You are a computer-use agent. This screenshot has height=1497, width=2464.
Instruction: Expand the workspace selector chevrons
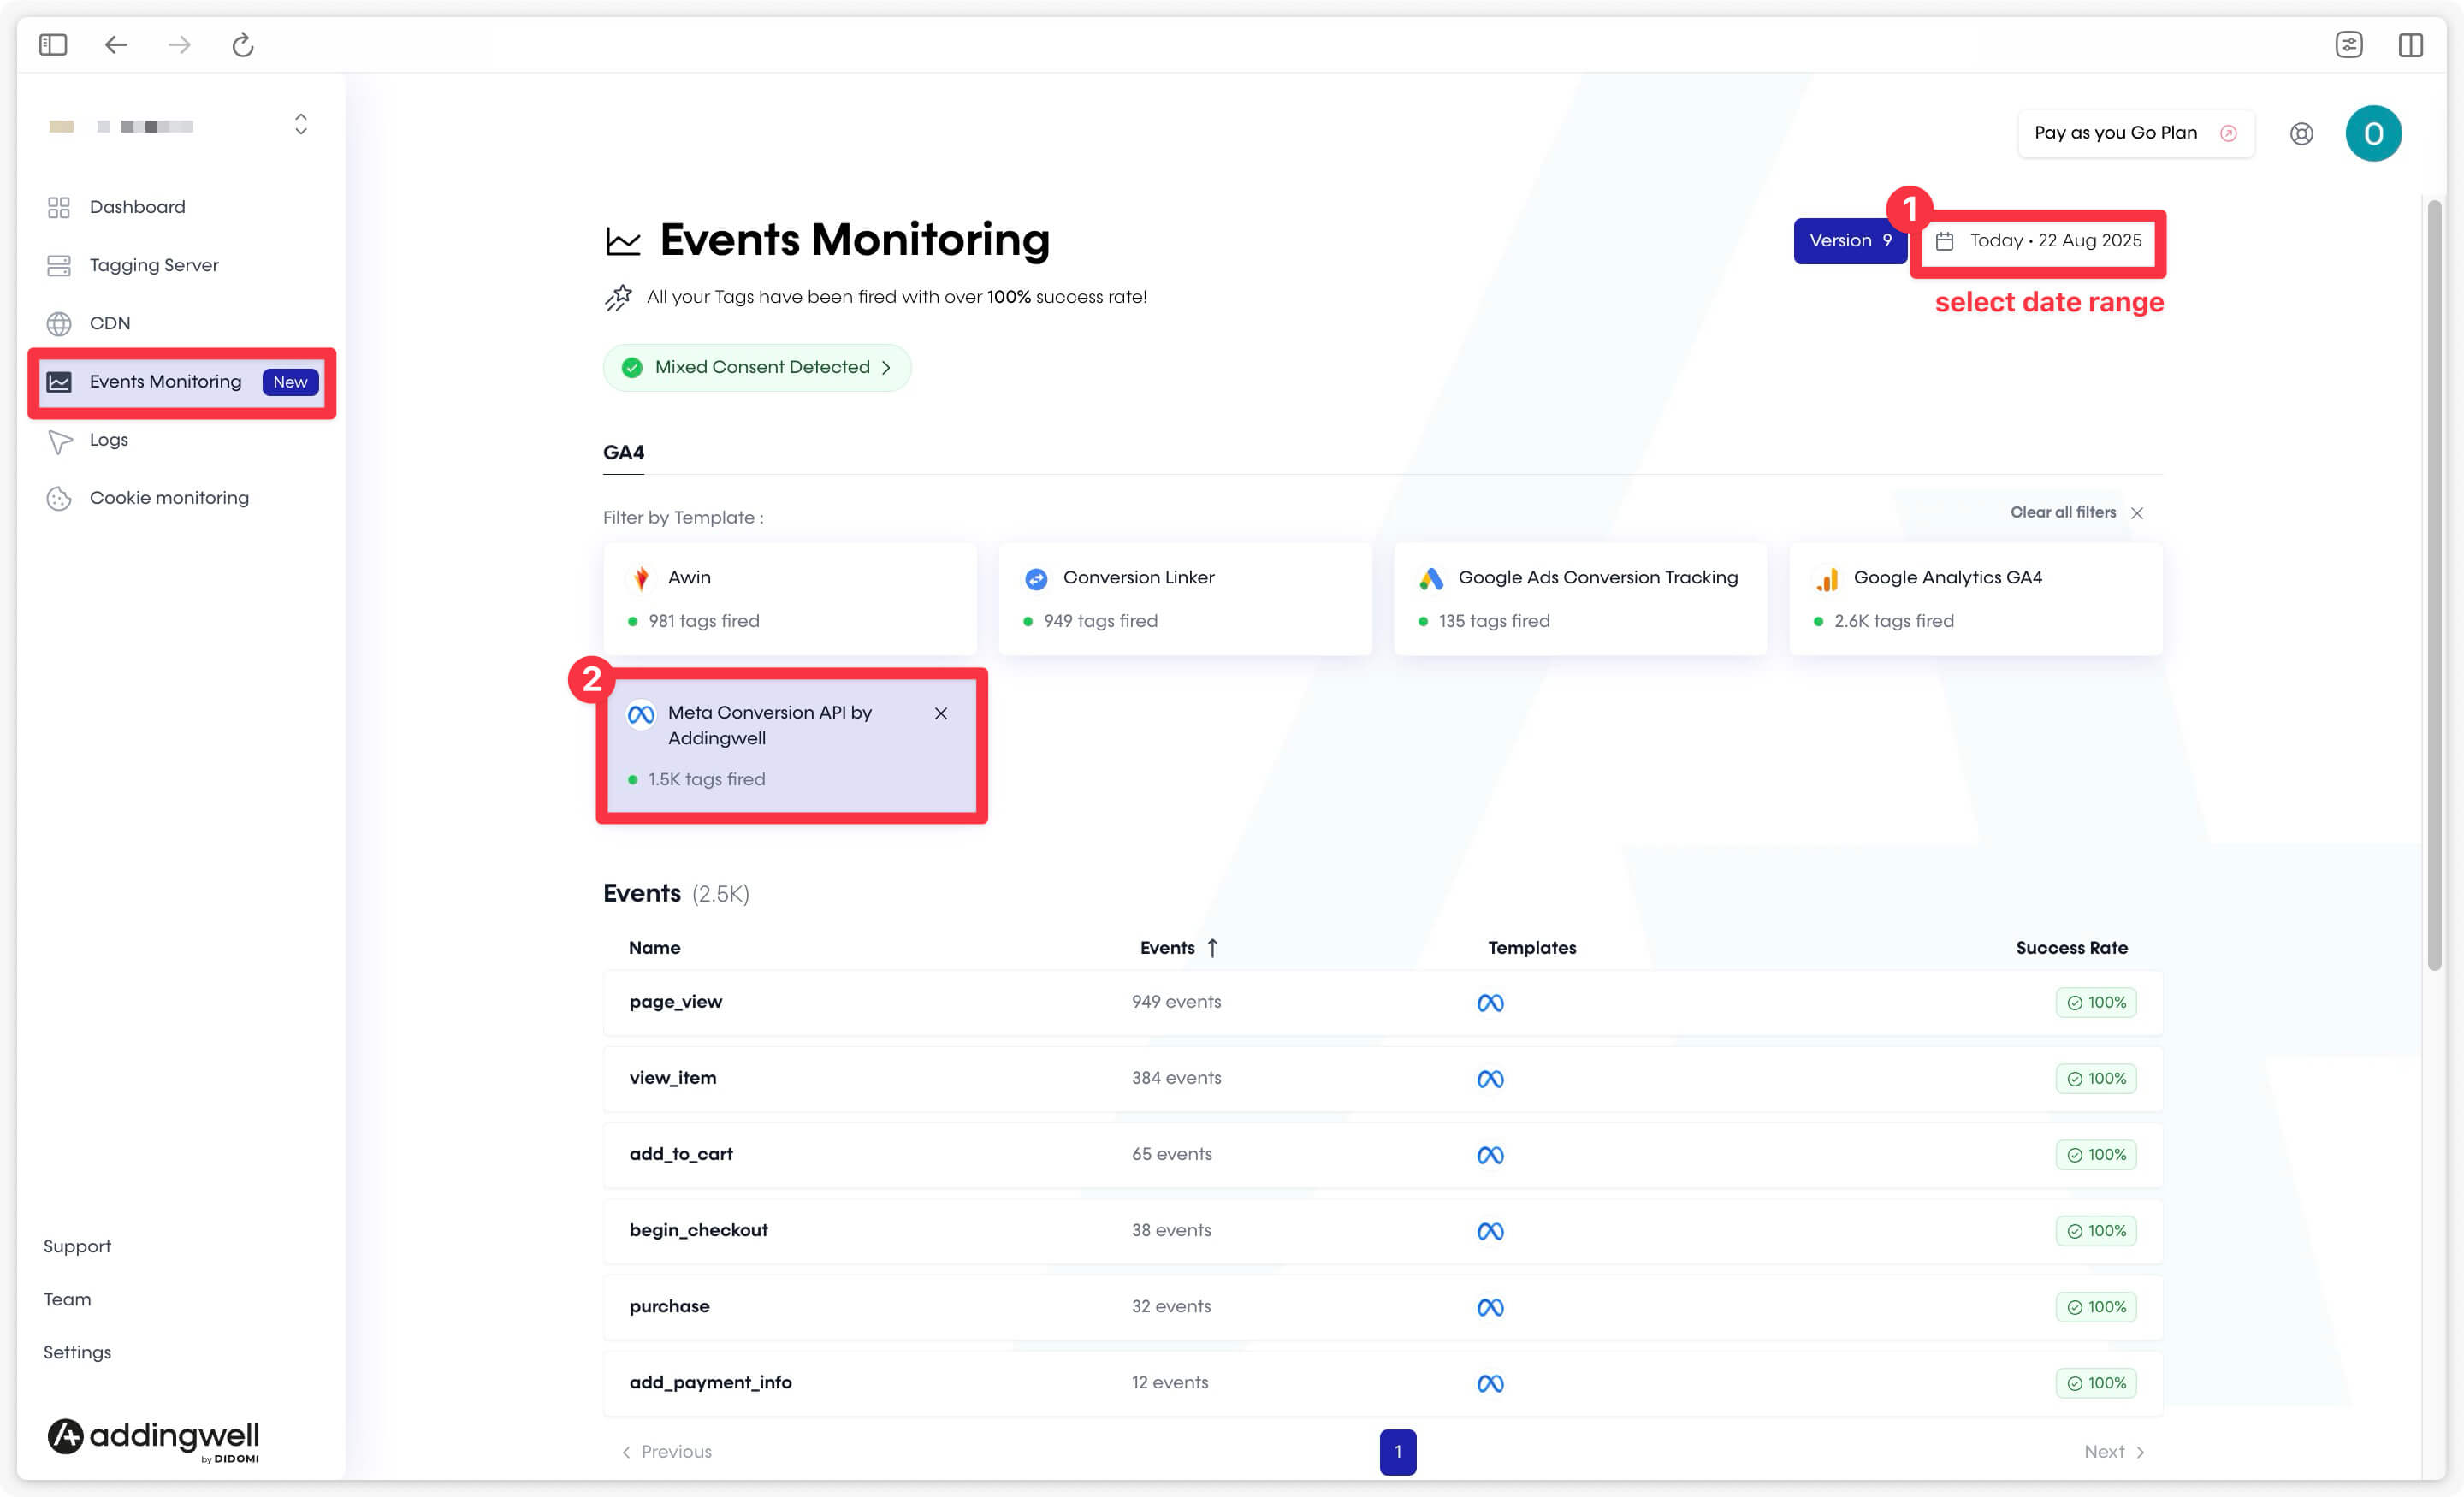click(300, 125)
